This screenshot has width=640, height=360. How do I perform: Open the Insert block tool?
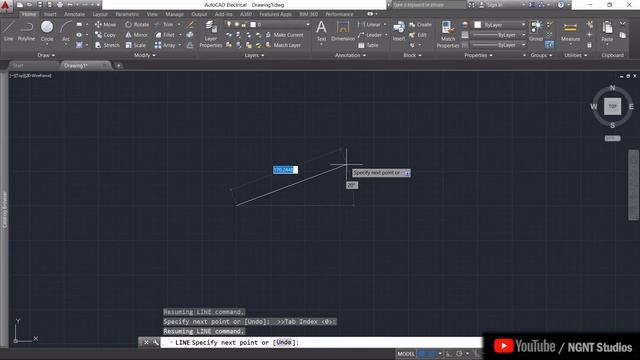tap(399, 31)
